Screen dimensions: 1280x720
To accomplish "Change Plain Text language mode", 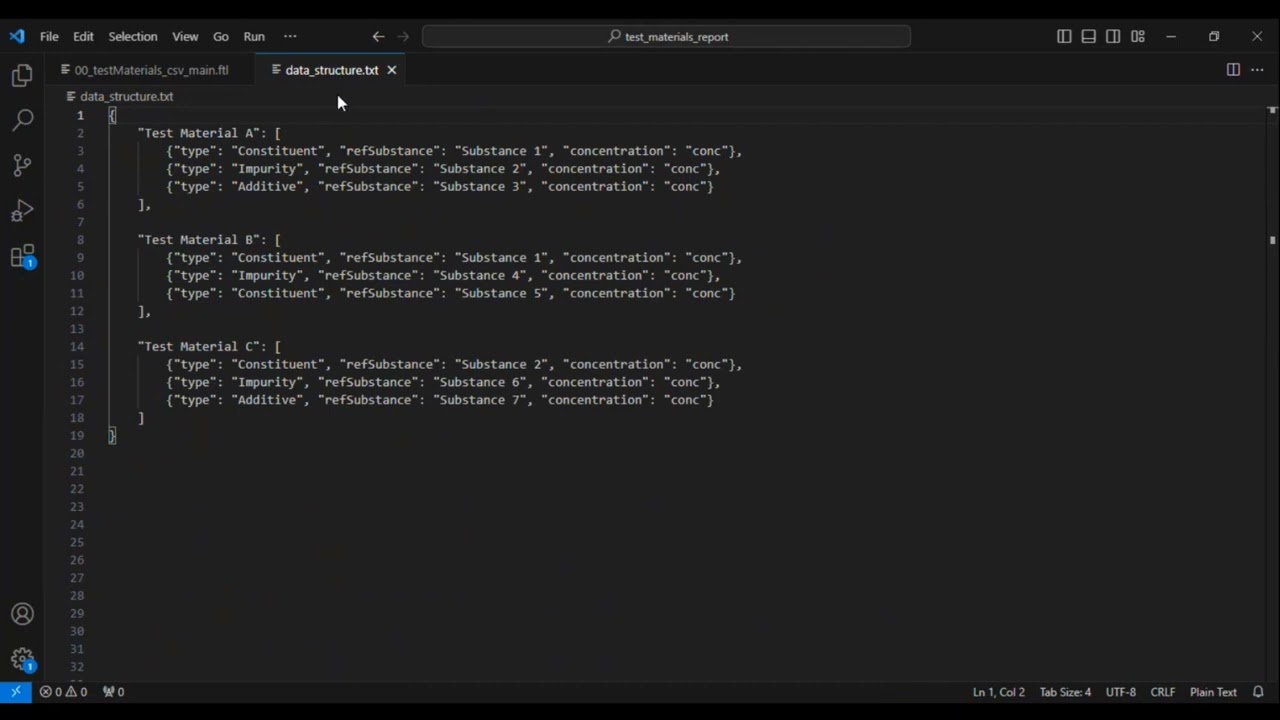I will tap(1213, 692).
